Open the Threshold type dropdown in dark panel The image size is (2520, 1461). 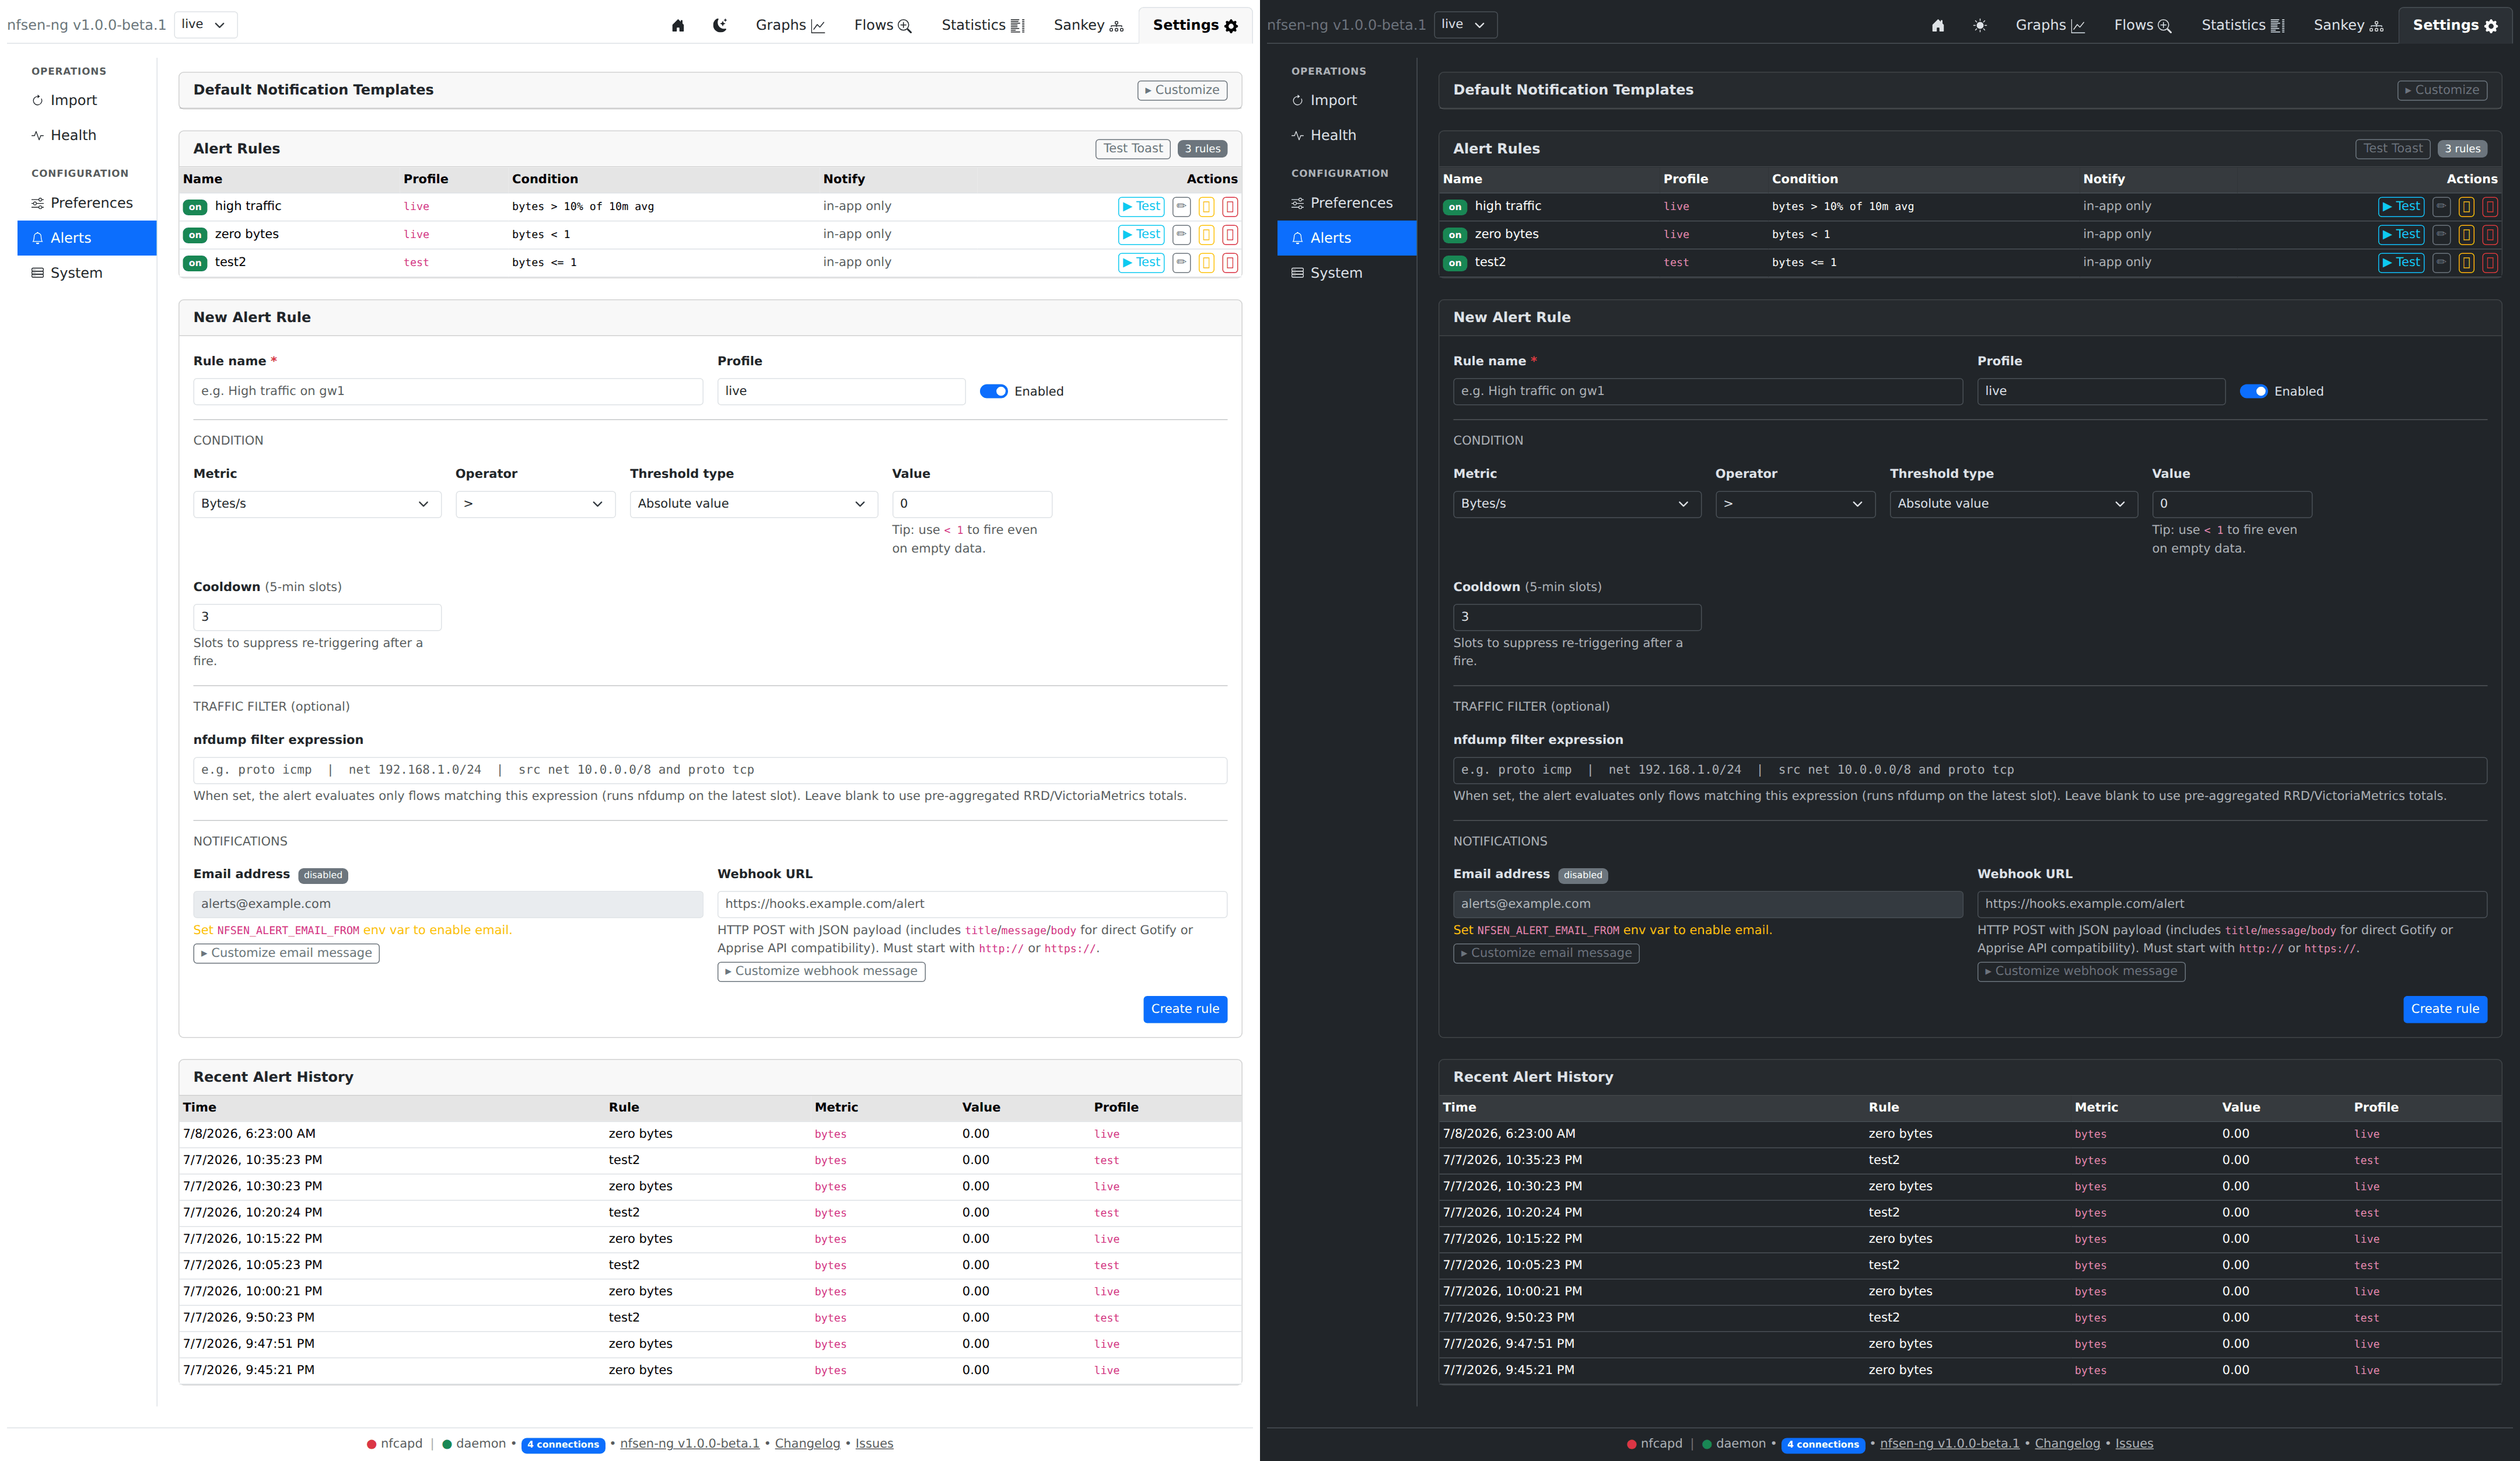(x=2013, y=504)
